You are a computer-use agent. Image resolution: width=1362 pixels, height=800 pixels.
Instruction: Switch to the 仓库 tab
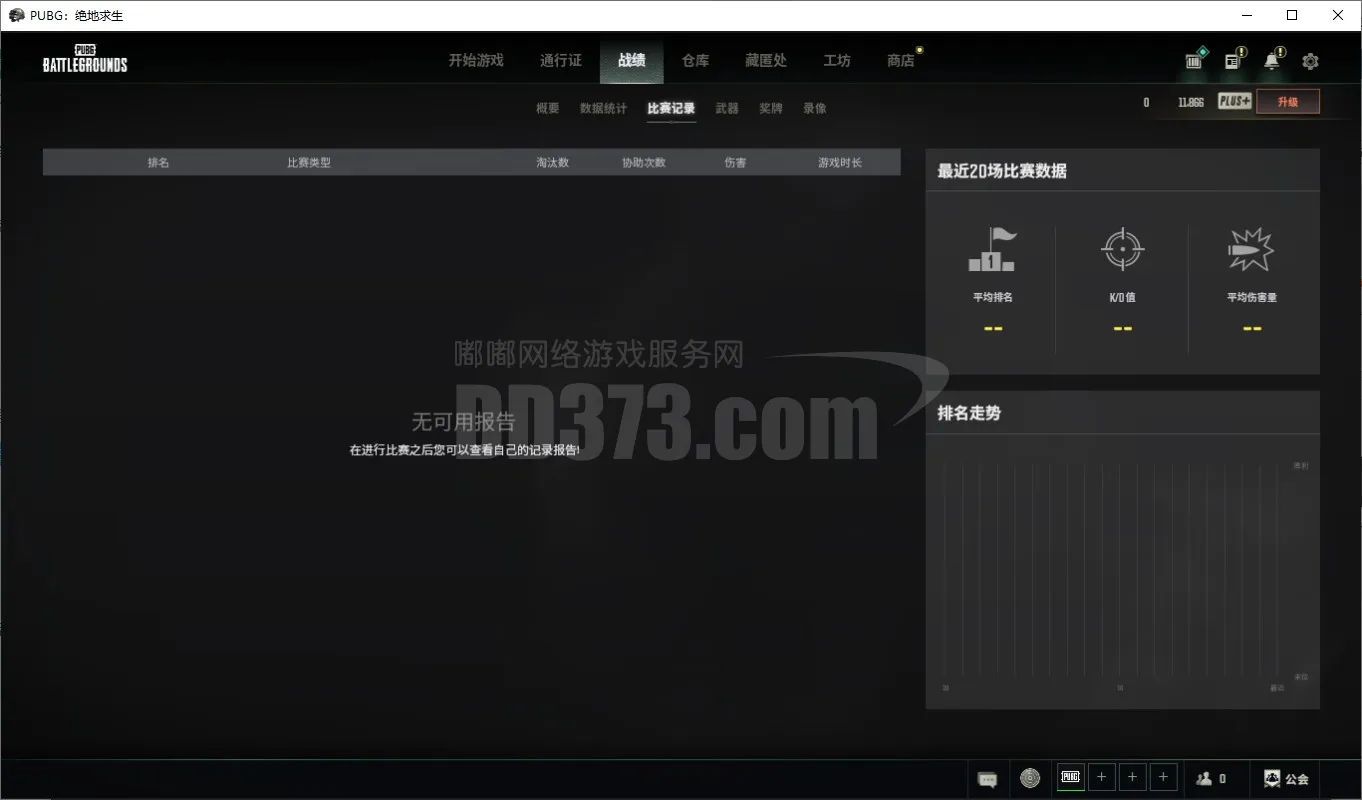click(695, 60)
